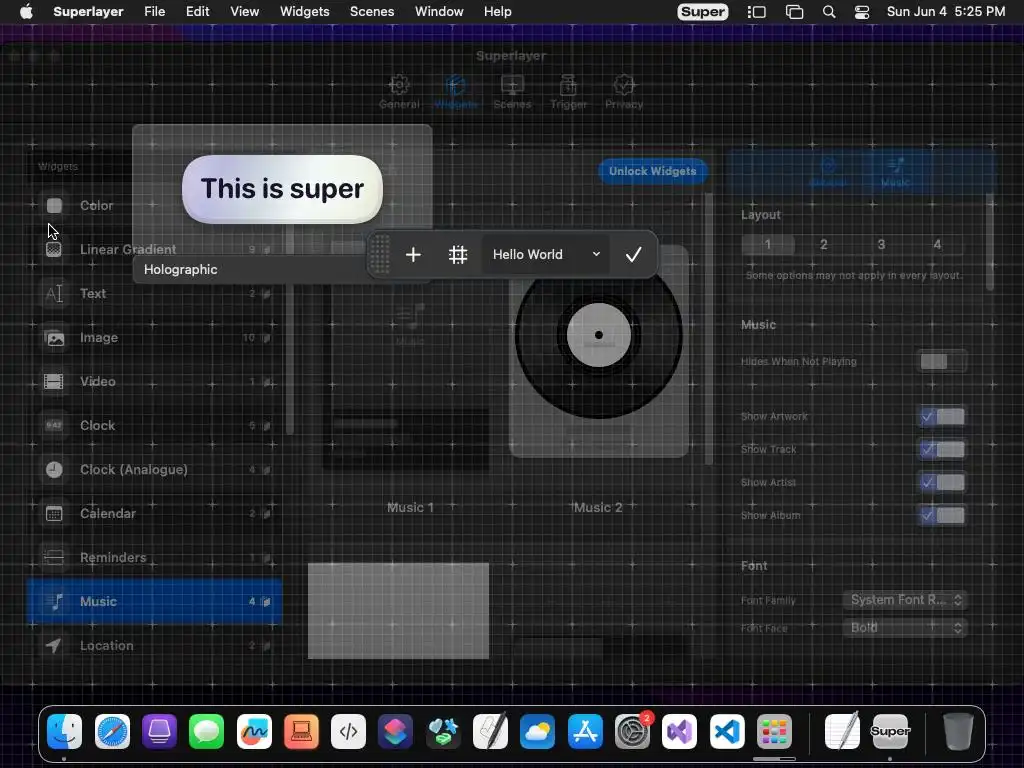Click the This is super widget

282,189
